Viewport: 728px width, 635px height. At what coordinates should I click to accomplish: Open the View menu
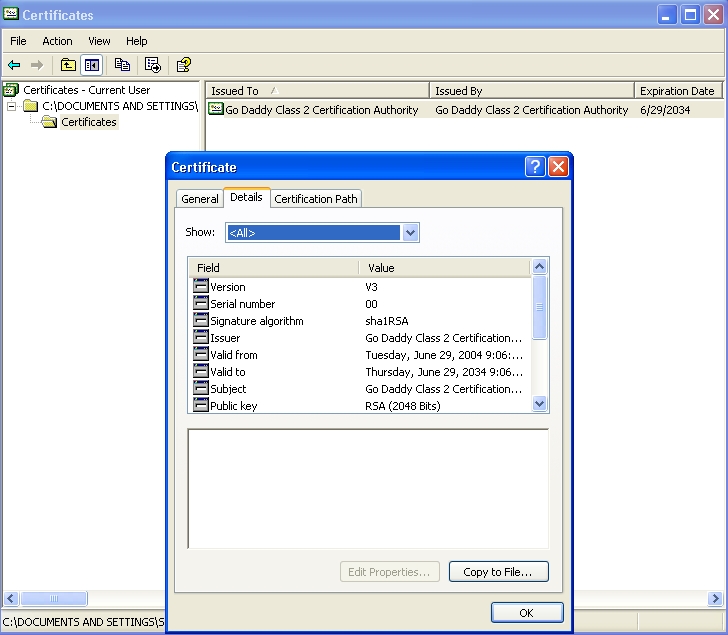(99, 41)
